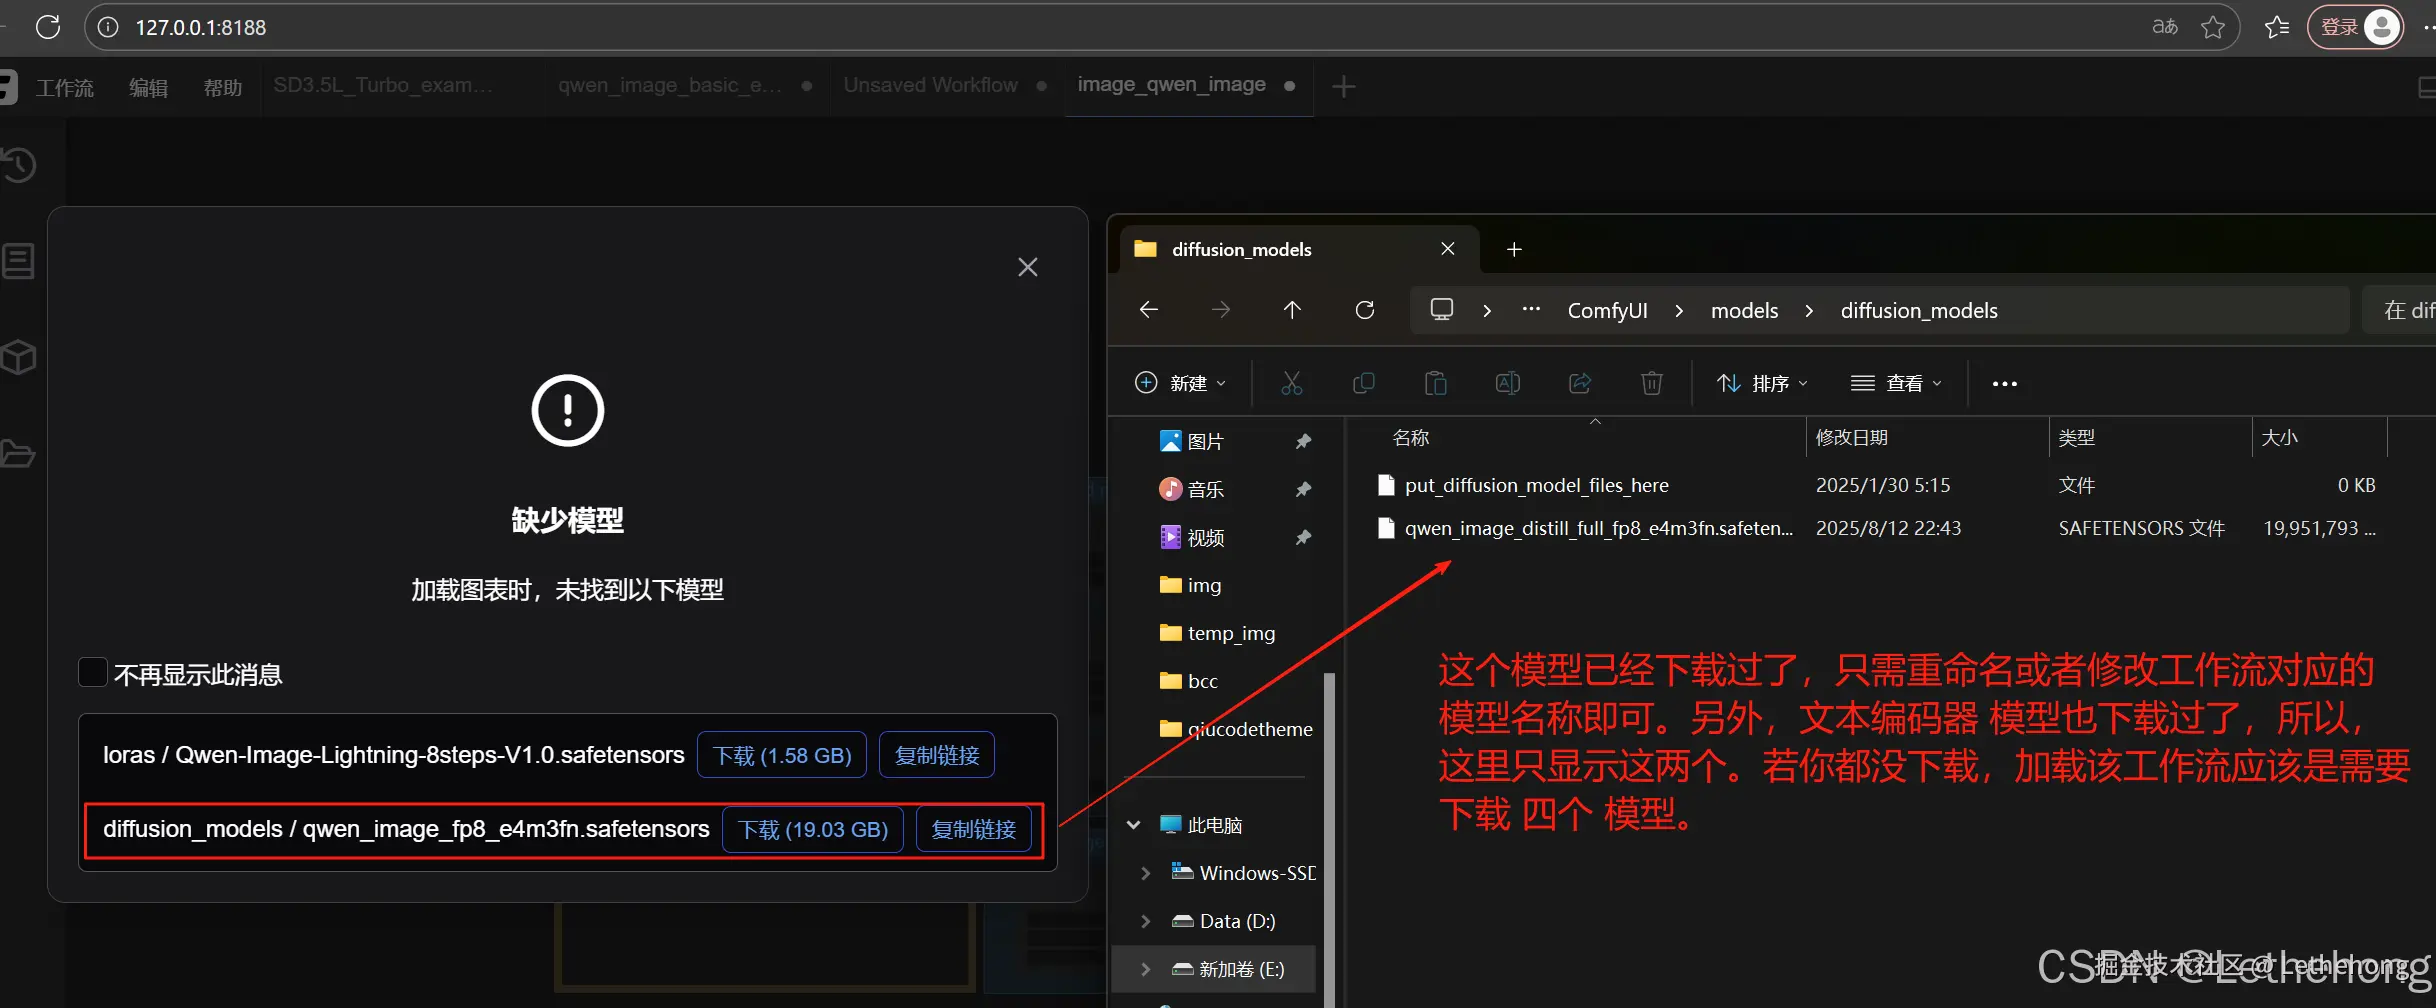Viewport: 2436px width, 1008px height.
Task: Expand the chevron after models breadcrumb
Action: [x=1809, y=311]
